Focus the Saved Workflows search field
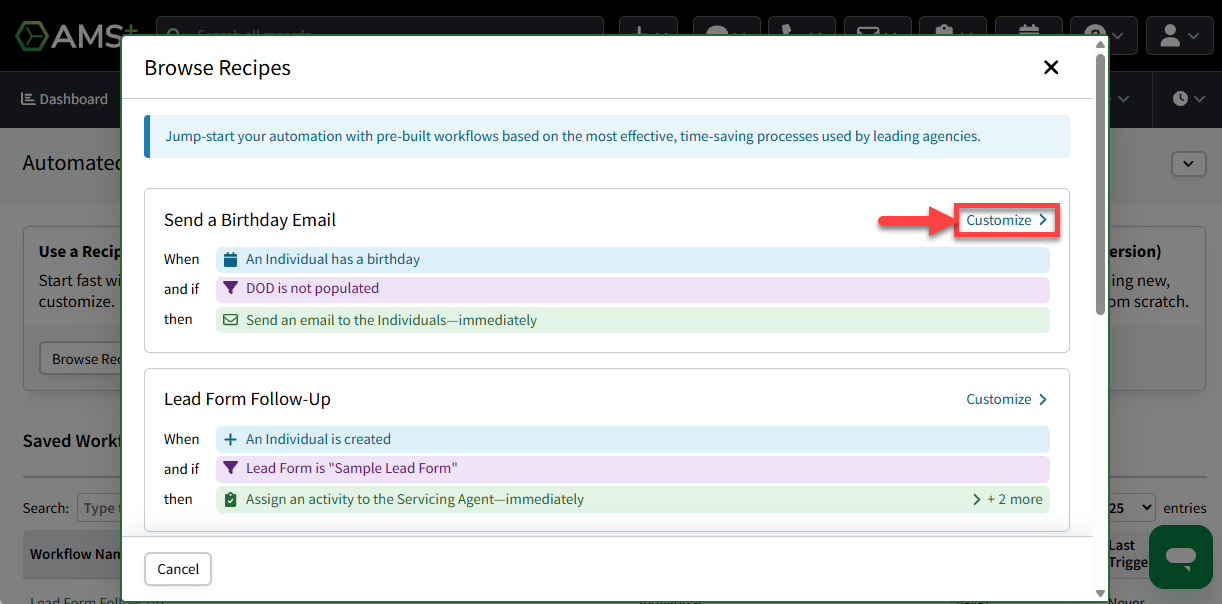The height and width of the screenshot is (604, 1222). pos(99,508)
